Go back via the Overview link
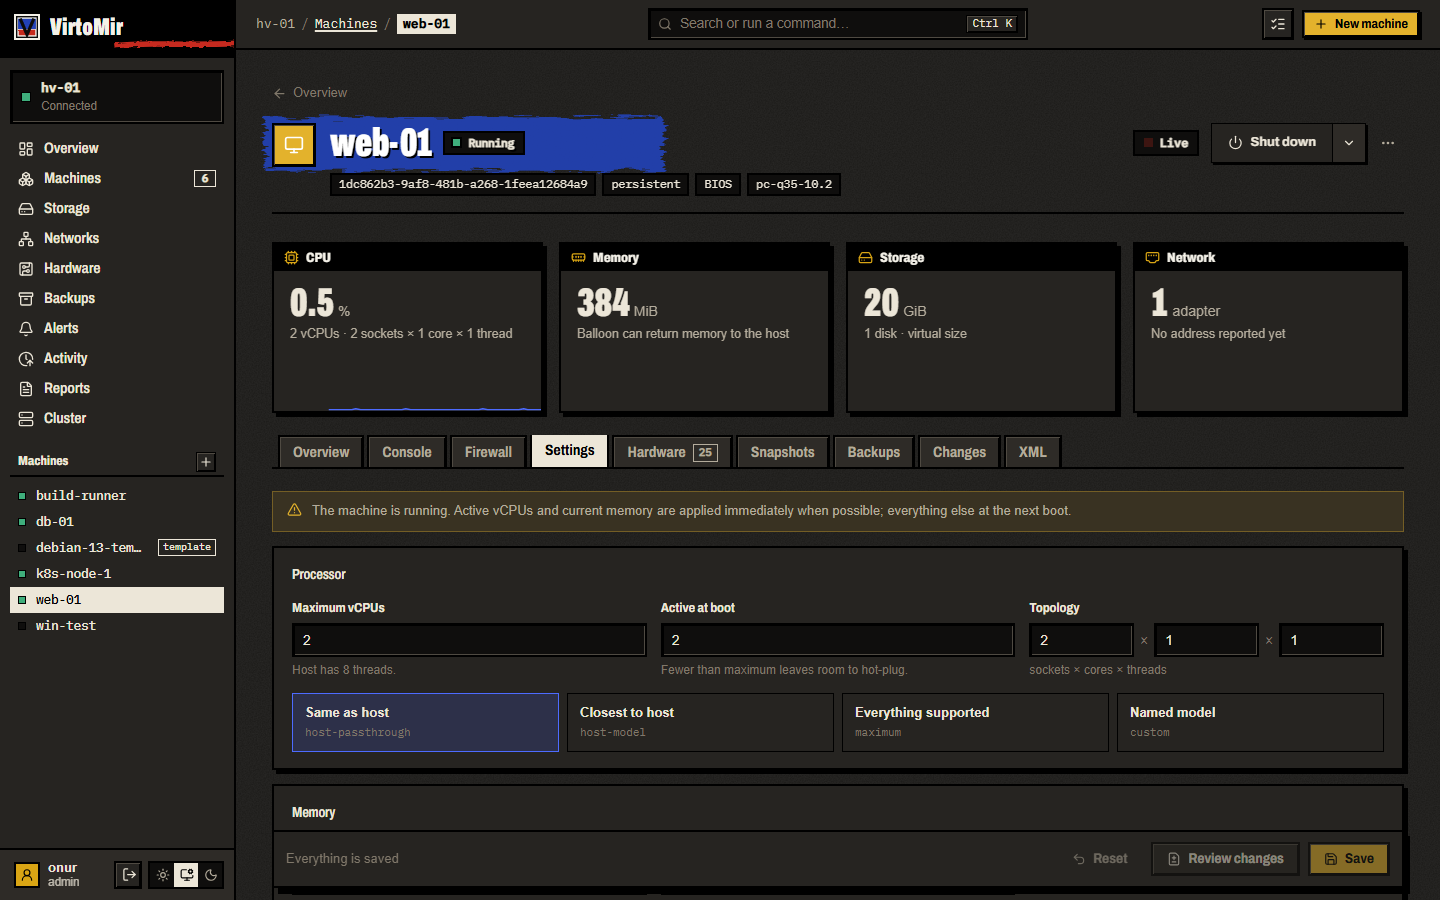The height and width of the screenshot is (900, 1440). pos(310,93)
